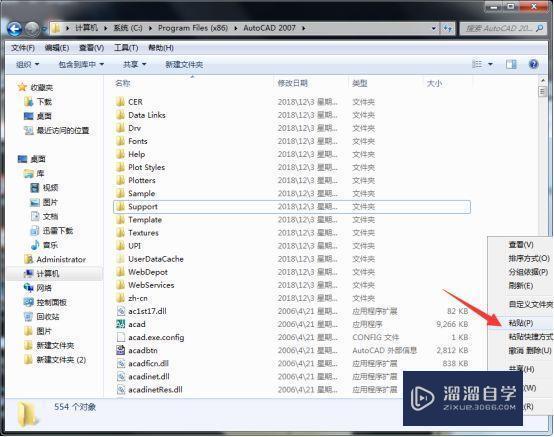The height and width of the screenshot is (437, 554).
Task: Open the view options dropdown arrow
Action: tap(490, 64)
